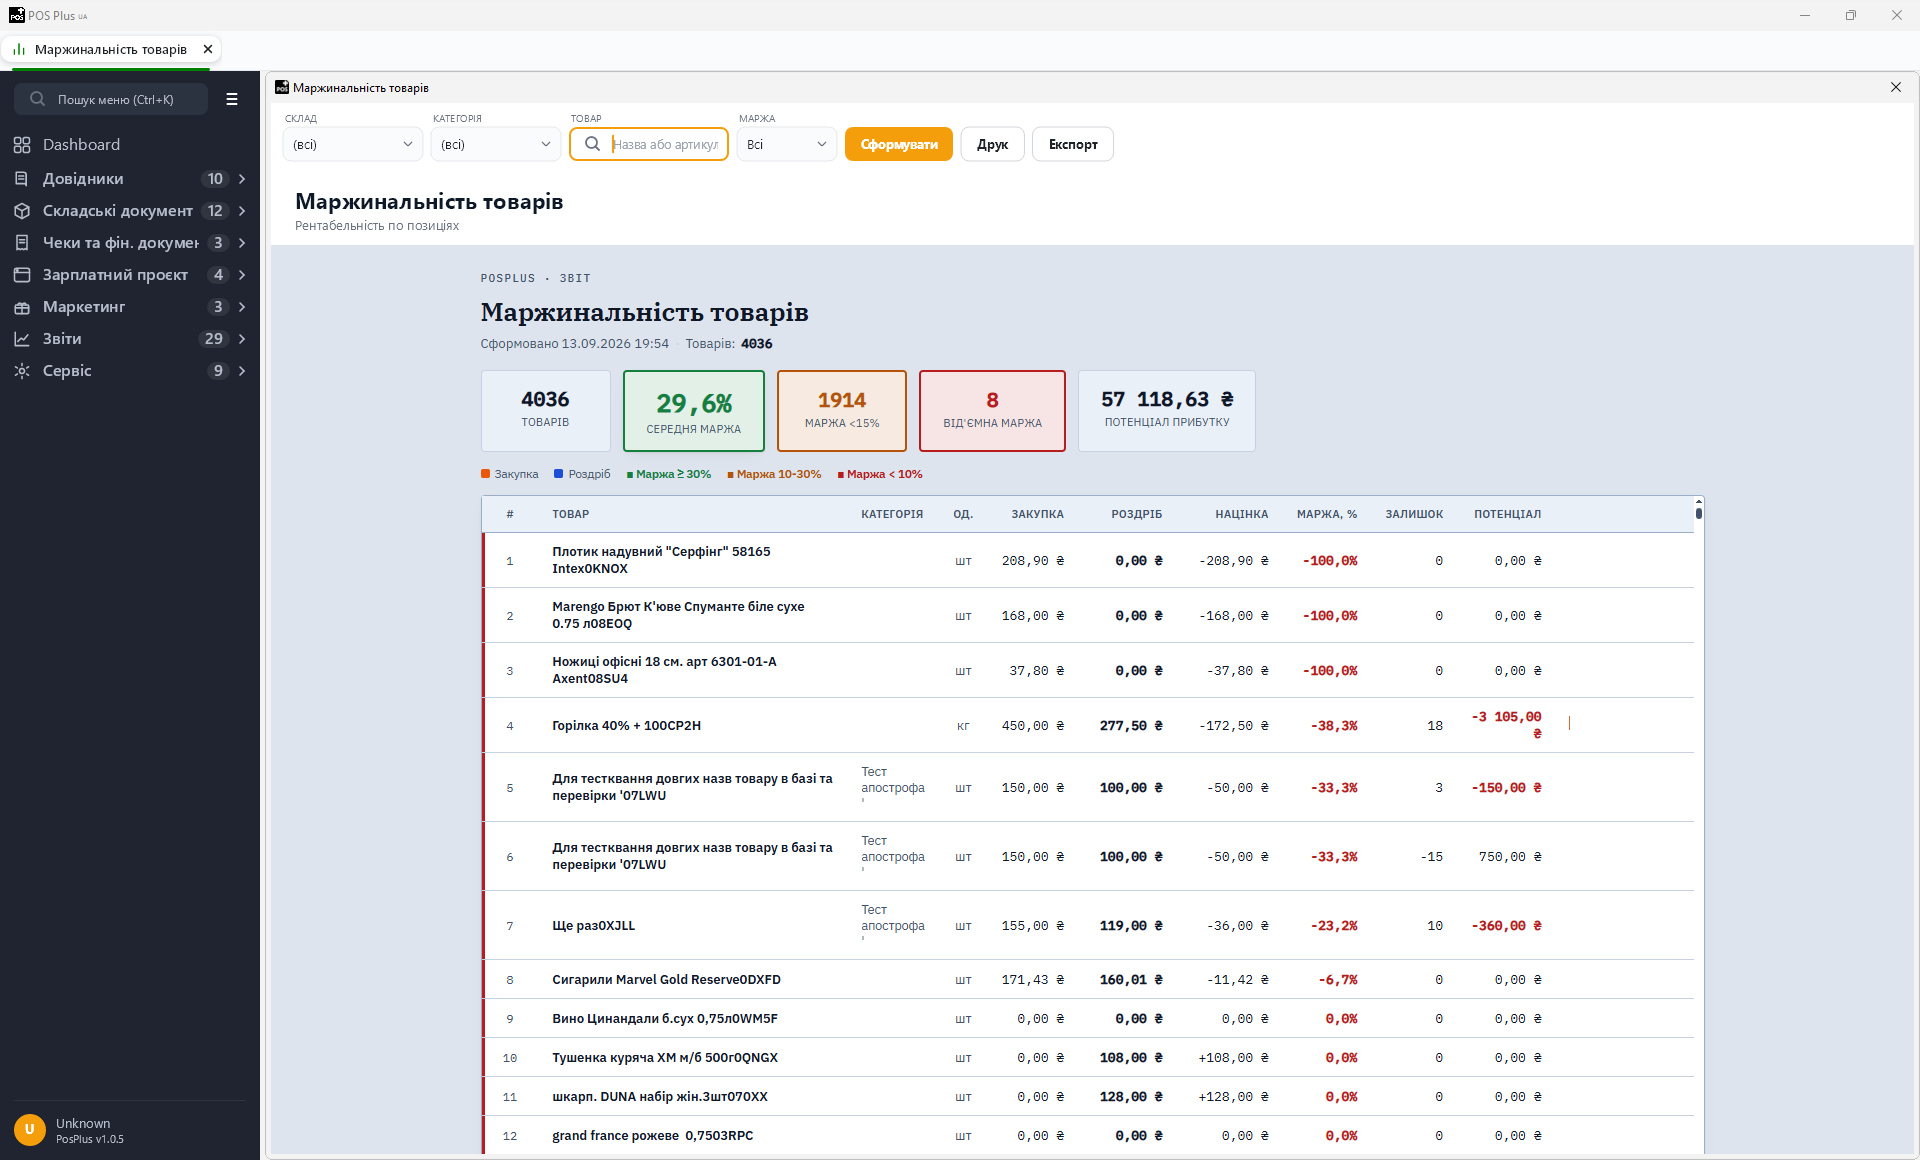Expand the Звіти menu chevron

tap(242, 339)
